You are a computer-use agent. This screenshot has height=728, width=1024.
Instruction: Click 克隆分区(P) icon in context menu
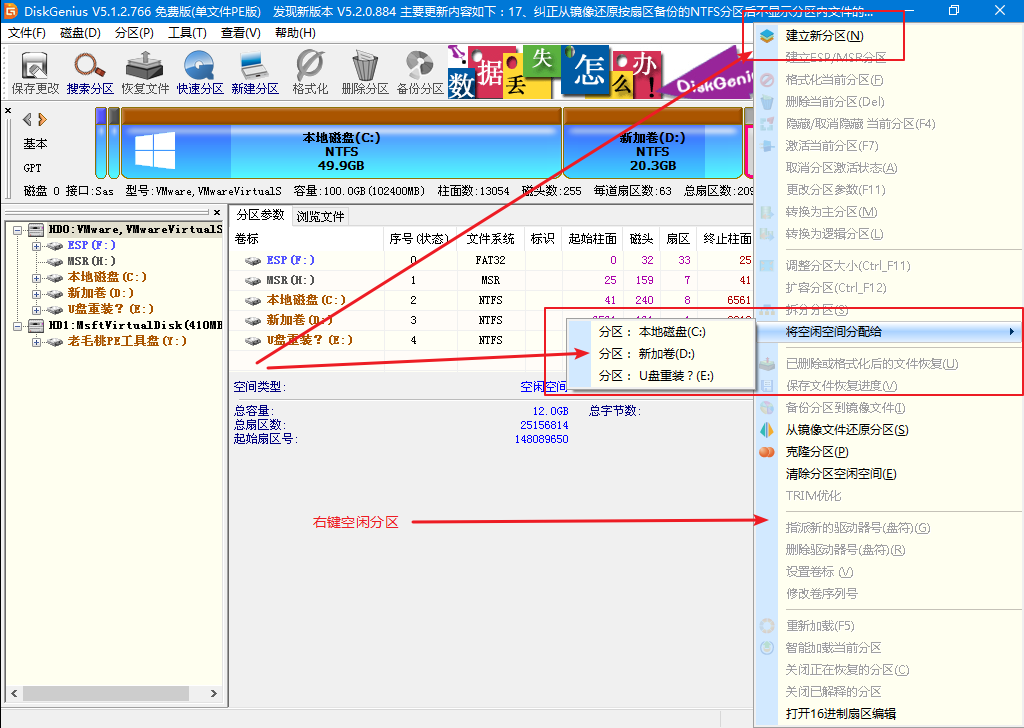pos(767,452)
